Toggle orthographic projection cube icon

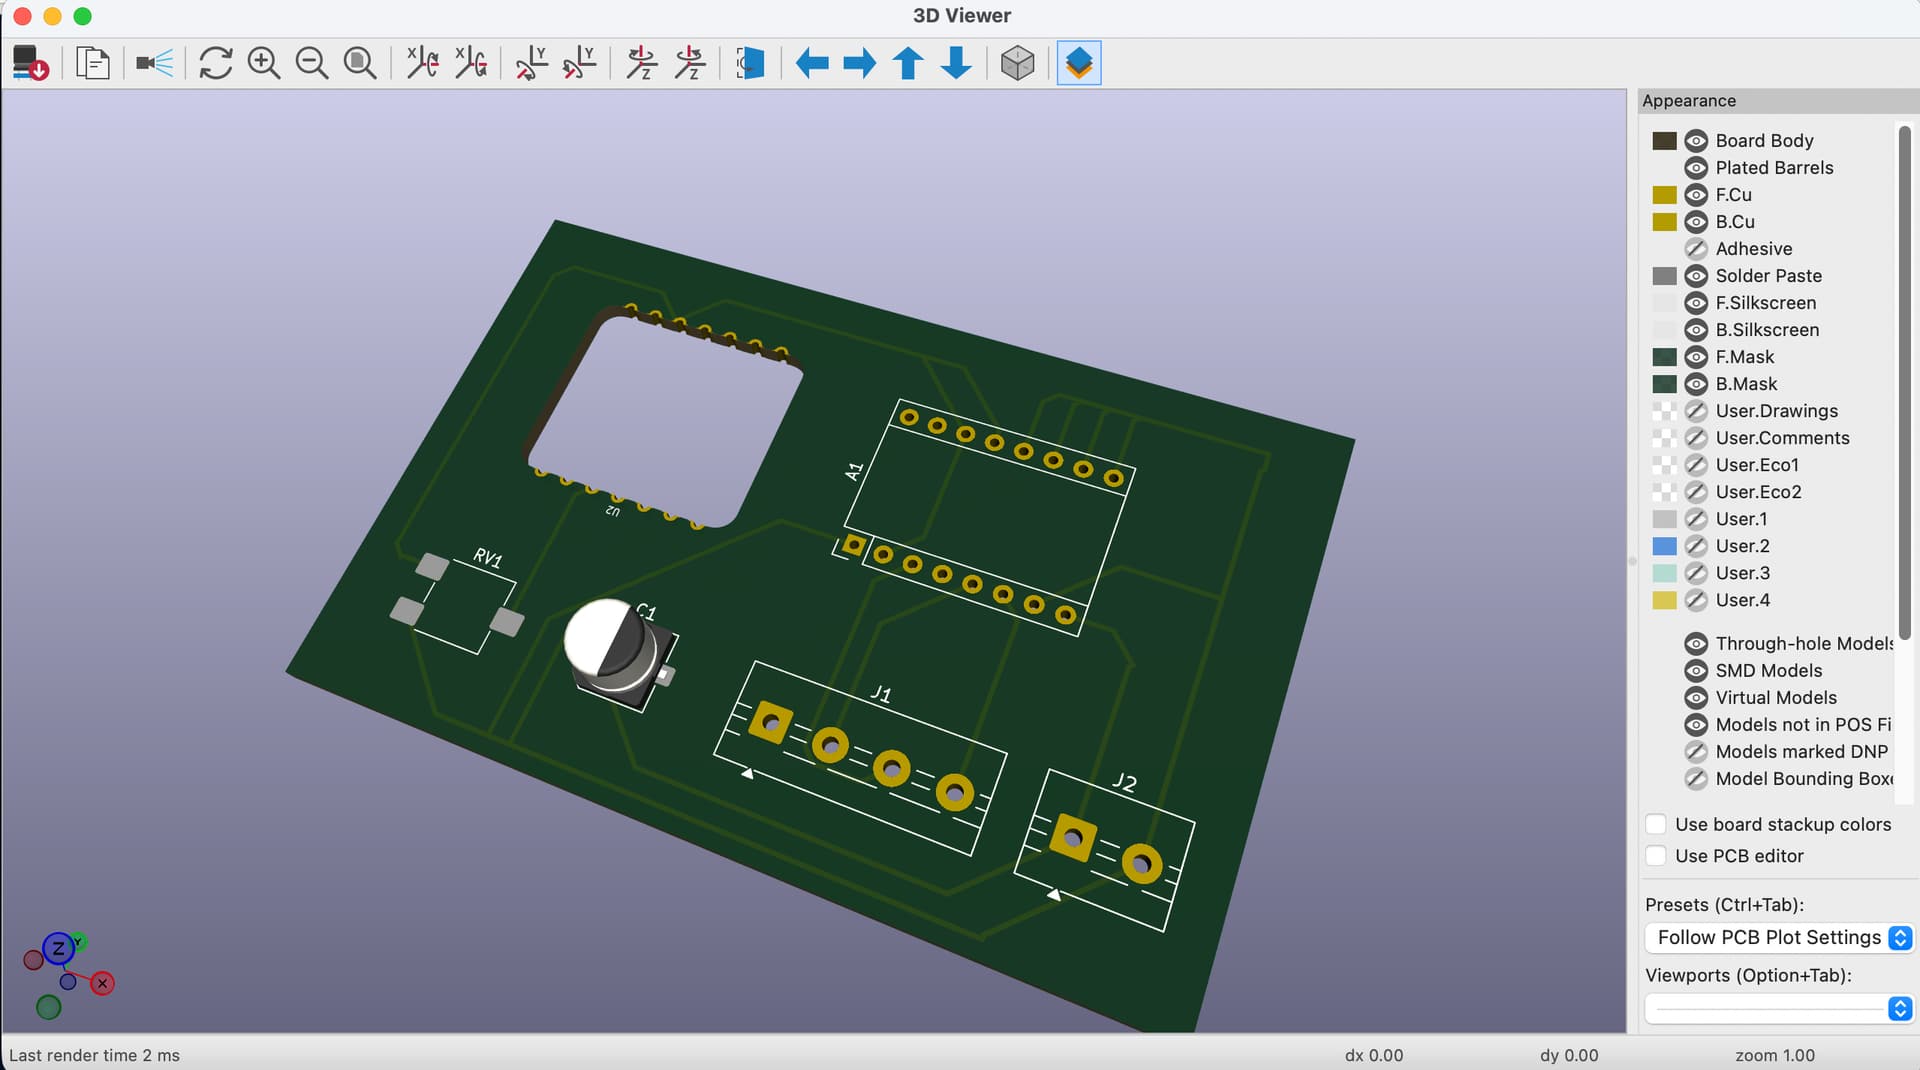(x=1017, y=63)
